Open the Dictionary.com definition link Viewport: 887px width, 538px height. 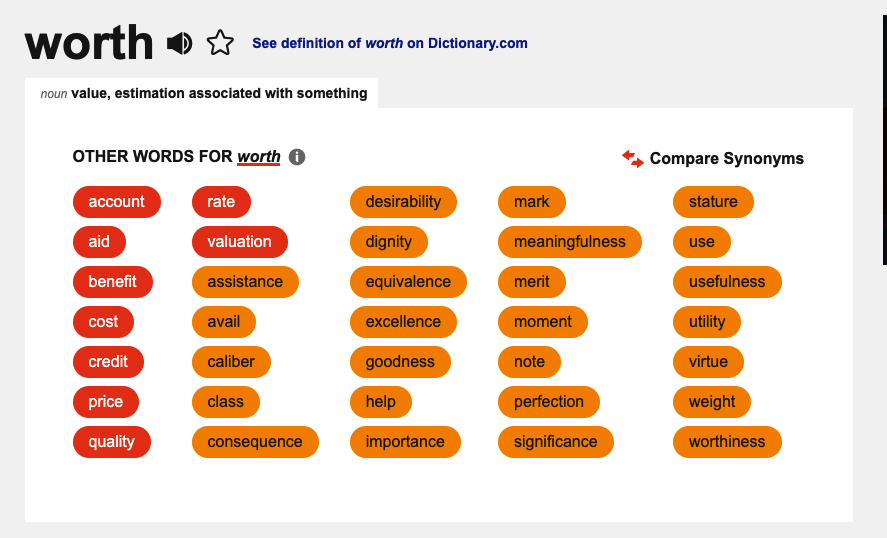390,43
